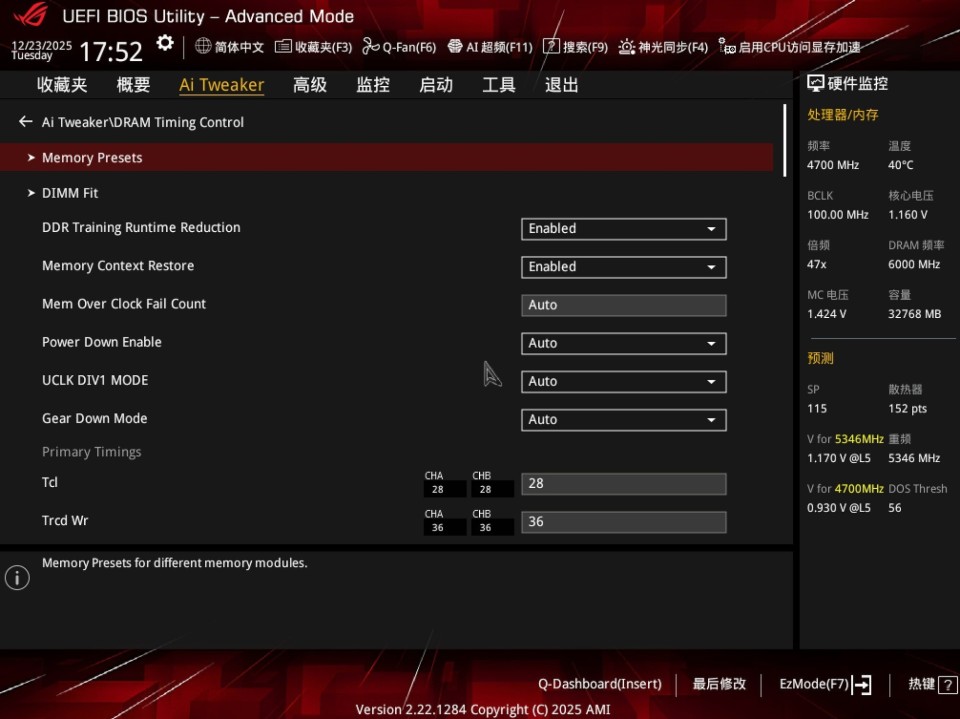This screenshot has width=960, height=719.
Task: Click the 6000 MHz DRAM frequency value
Action: coord(913,265)
